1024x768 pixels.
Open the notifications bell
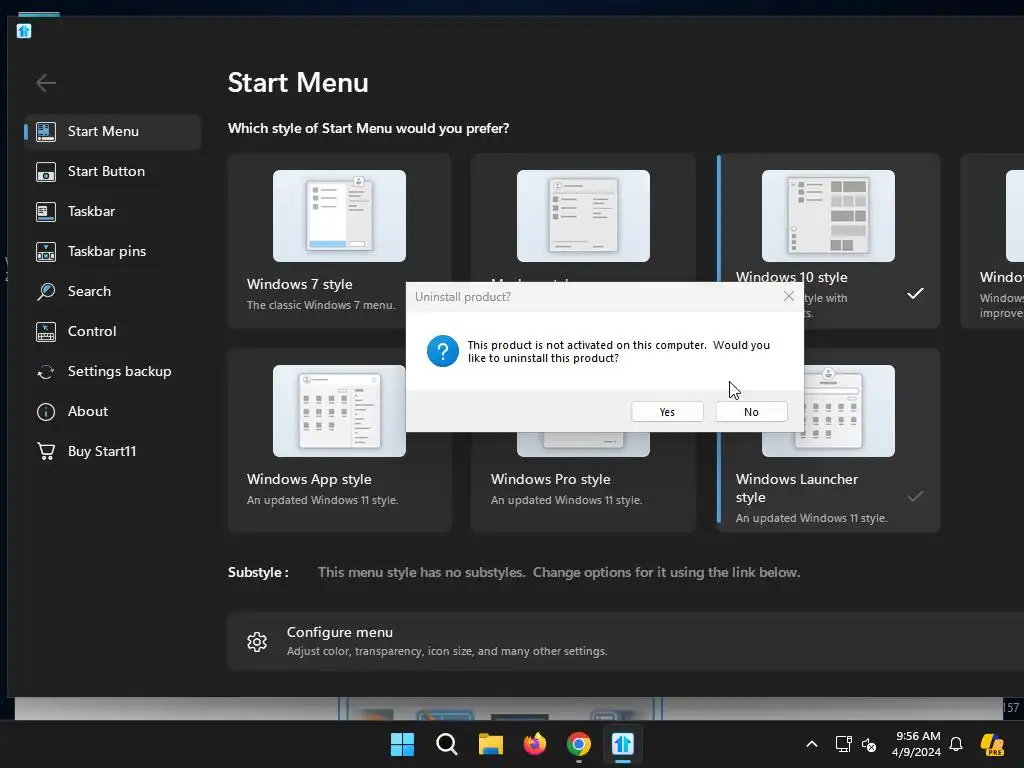pyautogui.click(x=956, y=744)
